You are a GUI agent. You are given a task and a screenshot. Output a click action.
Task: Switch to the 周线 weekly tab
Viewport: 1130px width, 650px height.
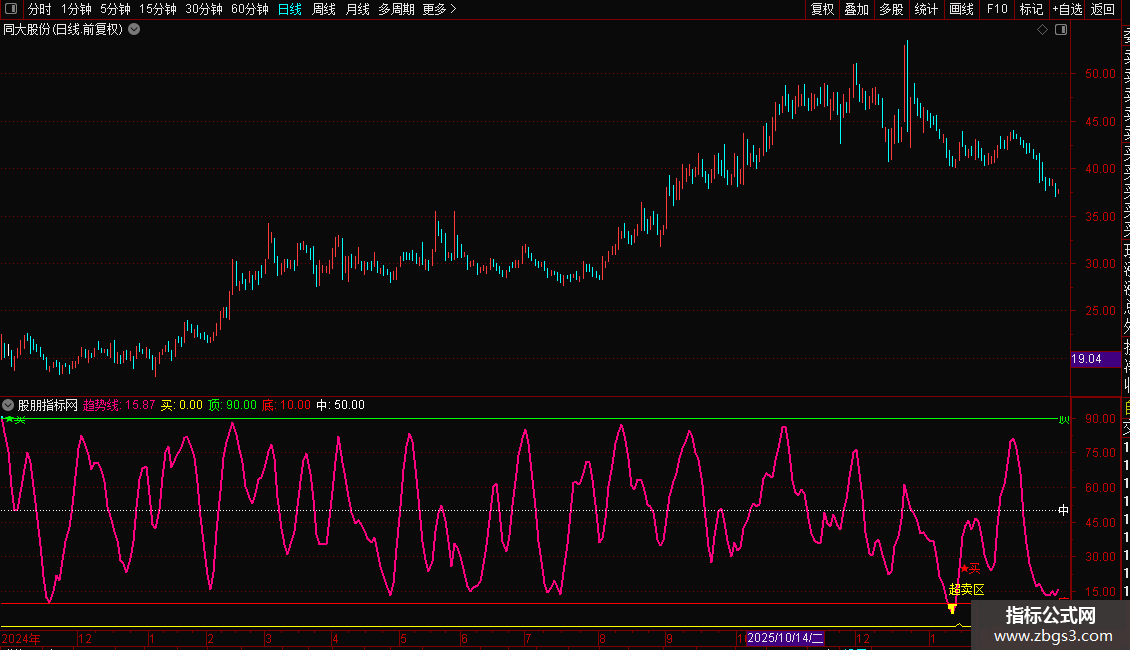click(x=324, y=9)
